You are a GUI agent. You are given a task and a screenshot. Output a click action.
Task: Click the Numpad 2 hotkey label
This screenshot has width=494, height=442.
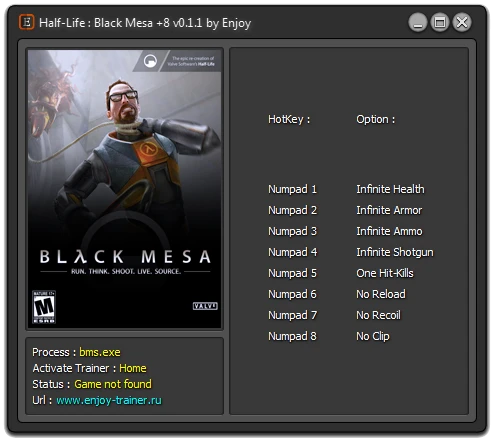tap(292, 210)
